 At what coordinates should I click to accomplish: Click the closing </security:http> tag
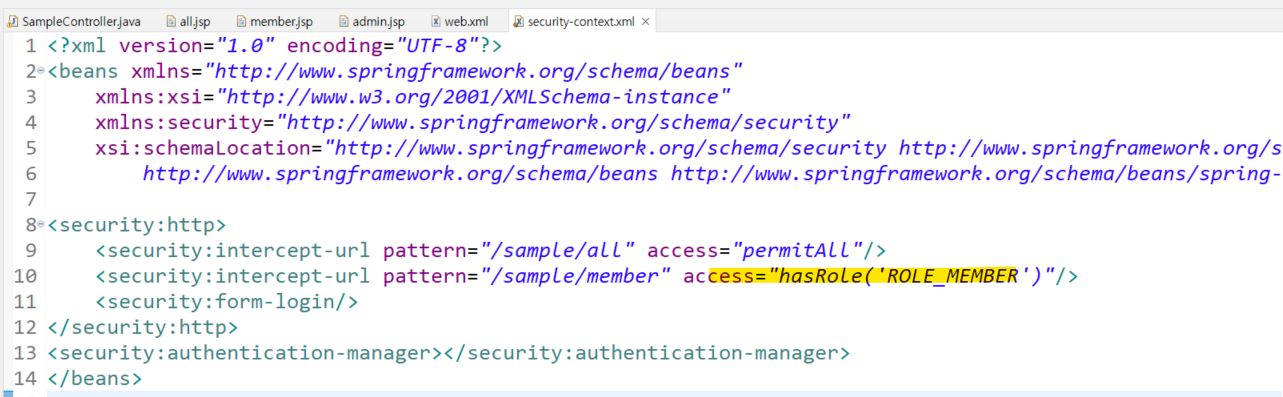(x=143, y=326)
